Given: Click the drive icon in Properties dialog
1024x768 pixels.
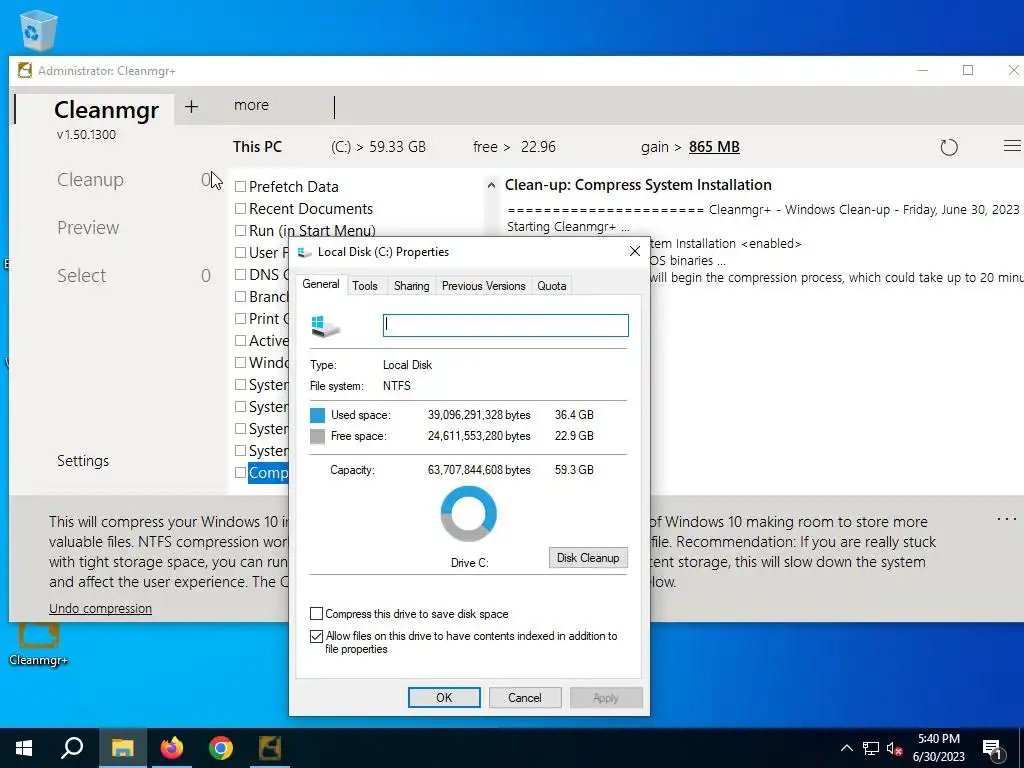Looking at the screenshot, I should [x=325, y=326].
